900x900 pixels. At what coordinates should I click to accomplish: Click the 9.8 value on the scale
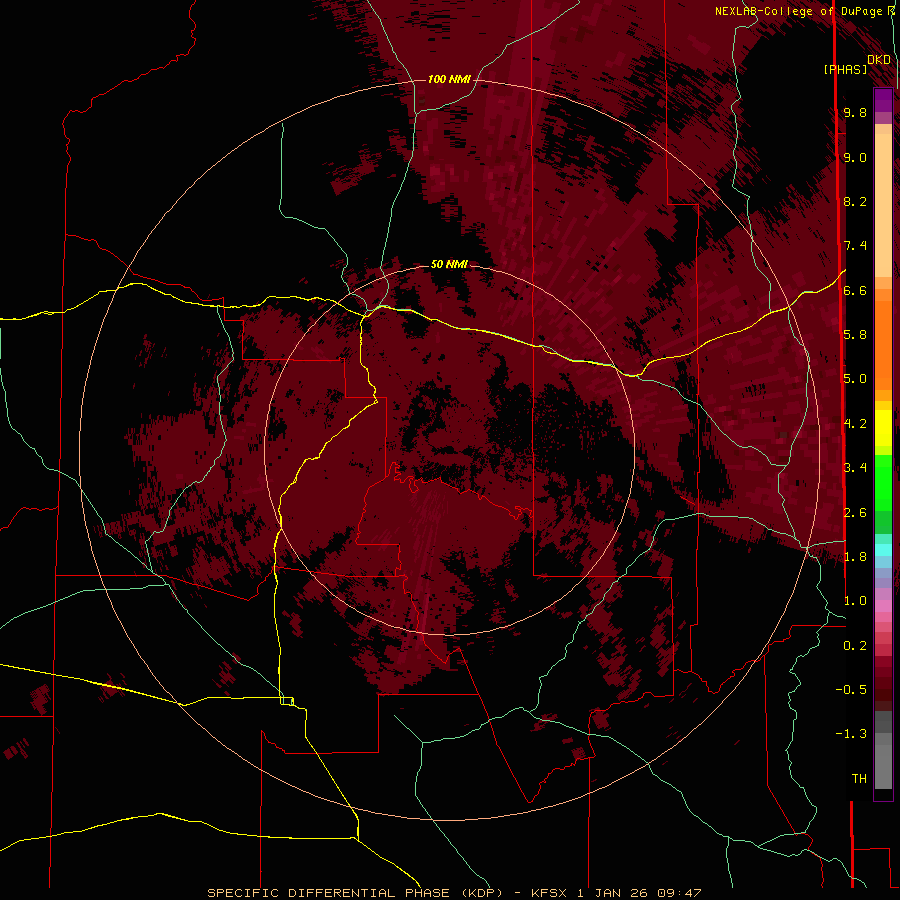tap(855, 113)
